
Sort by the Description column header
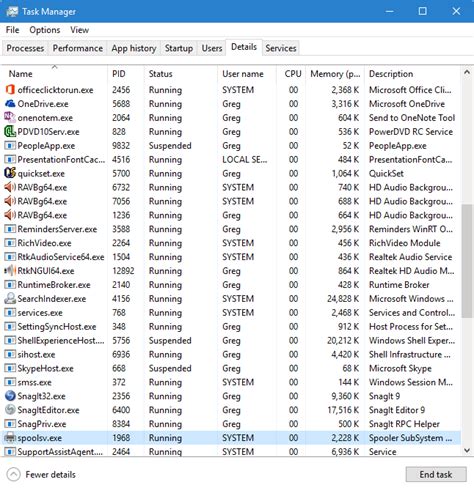(413, 74)
